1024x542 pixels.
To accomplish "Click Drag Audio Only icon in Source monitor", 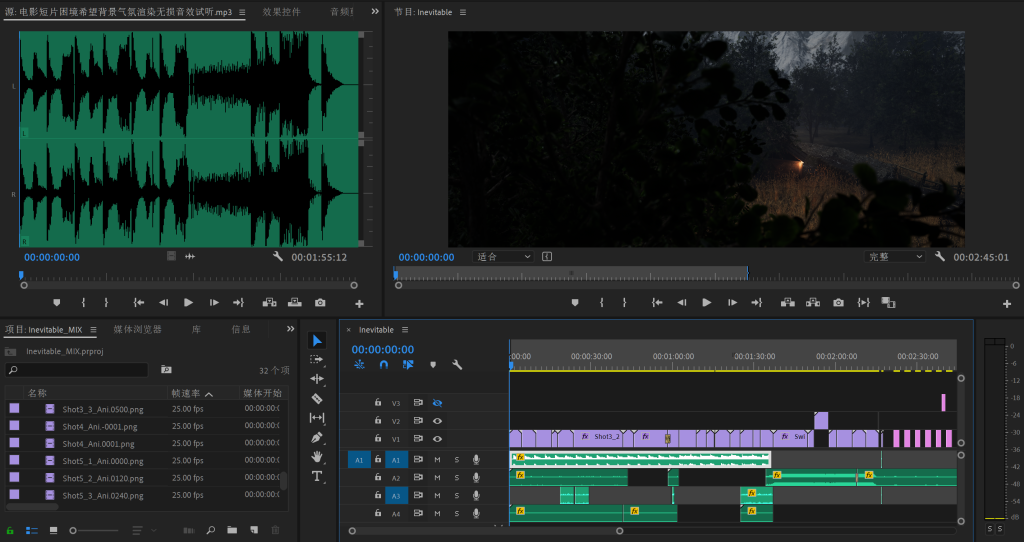I will click(x=190, y=257).
